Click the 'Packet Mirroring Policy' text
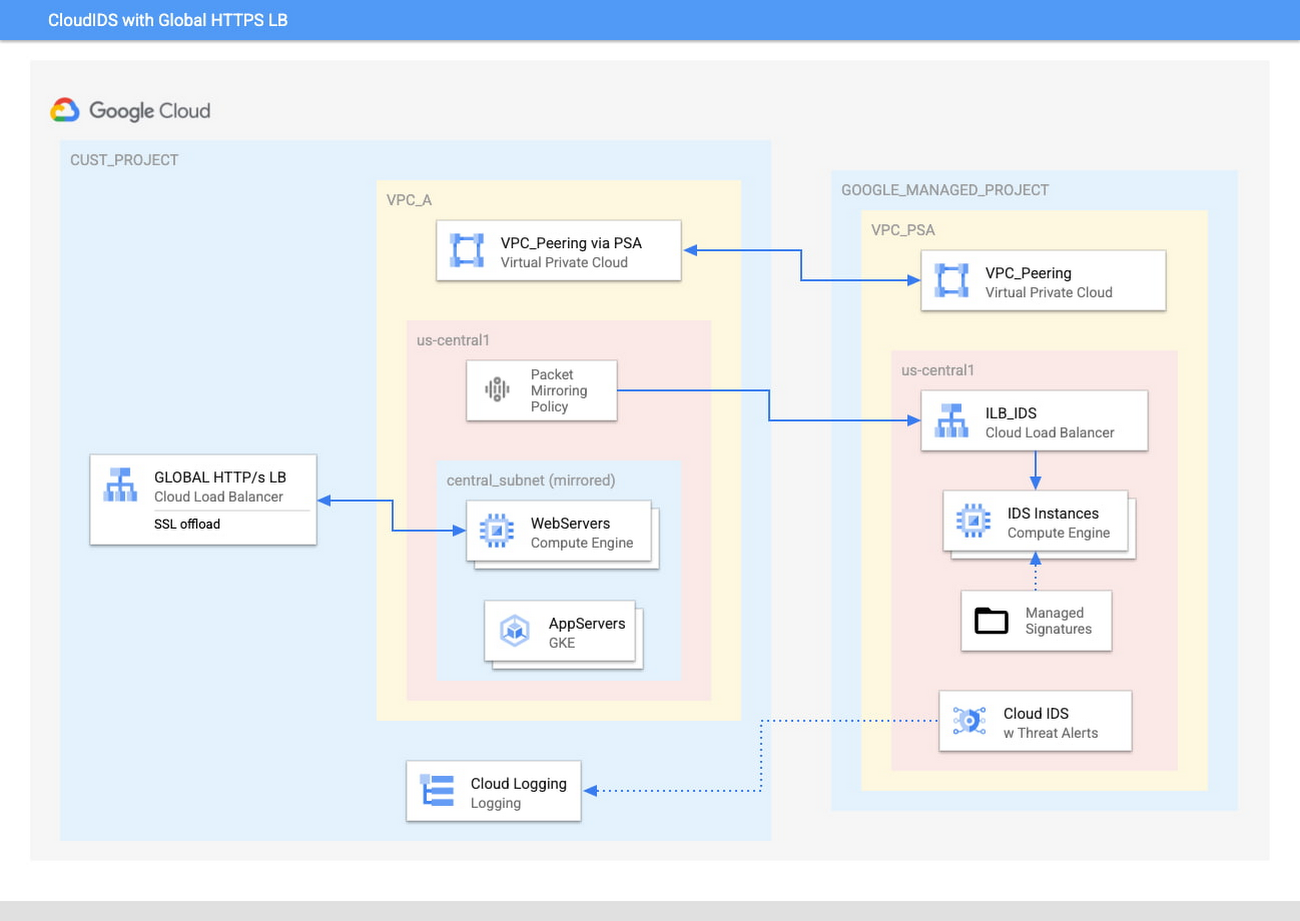1300x921 pixels. click(559, 391)
